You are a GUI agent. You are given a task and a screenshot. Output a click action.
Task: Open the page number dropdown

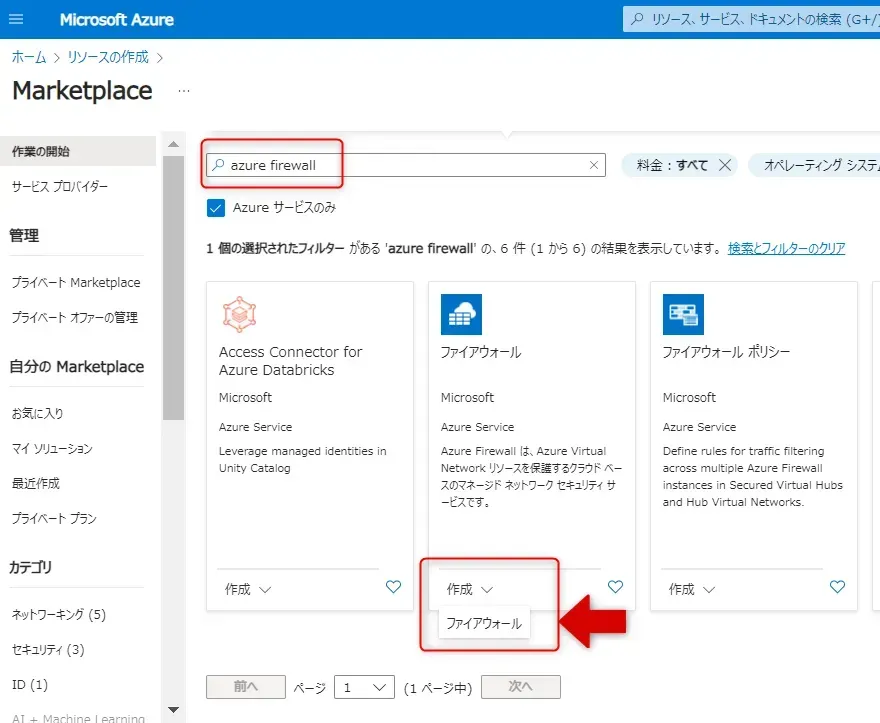tap(364, 688)
